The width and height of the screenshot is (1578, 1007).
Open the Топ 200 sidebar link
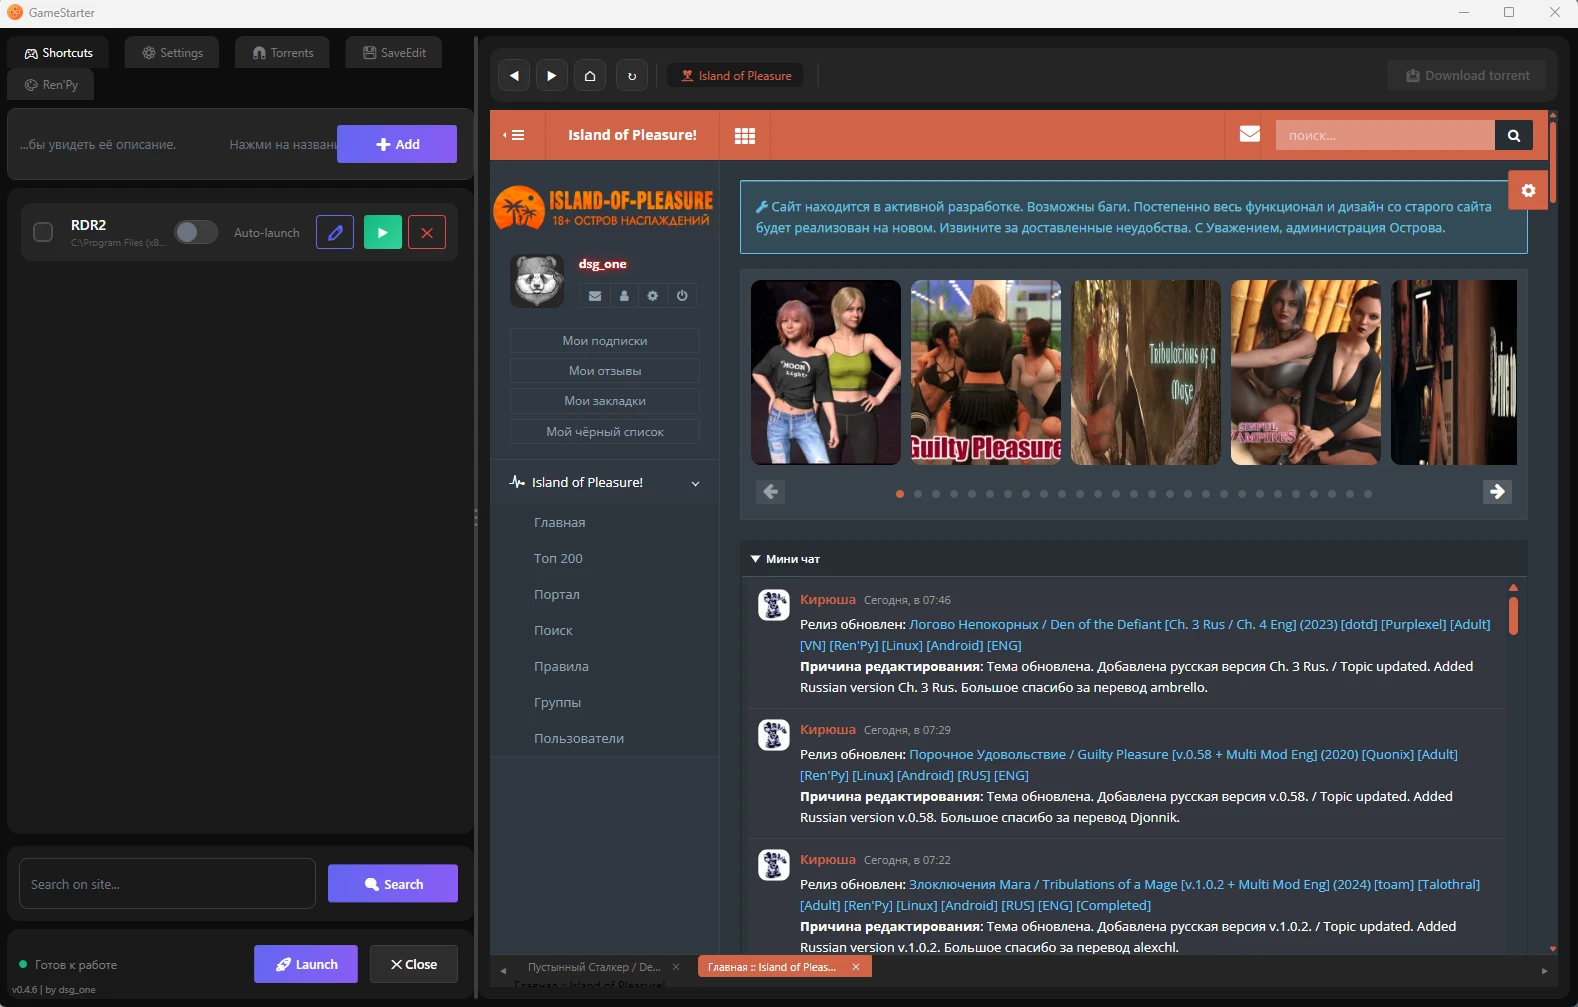(x=558, y=559)
